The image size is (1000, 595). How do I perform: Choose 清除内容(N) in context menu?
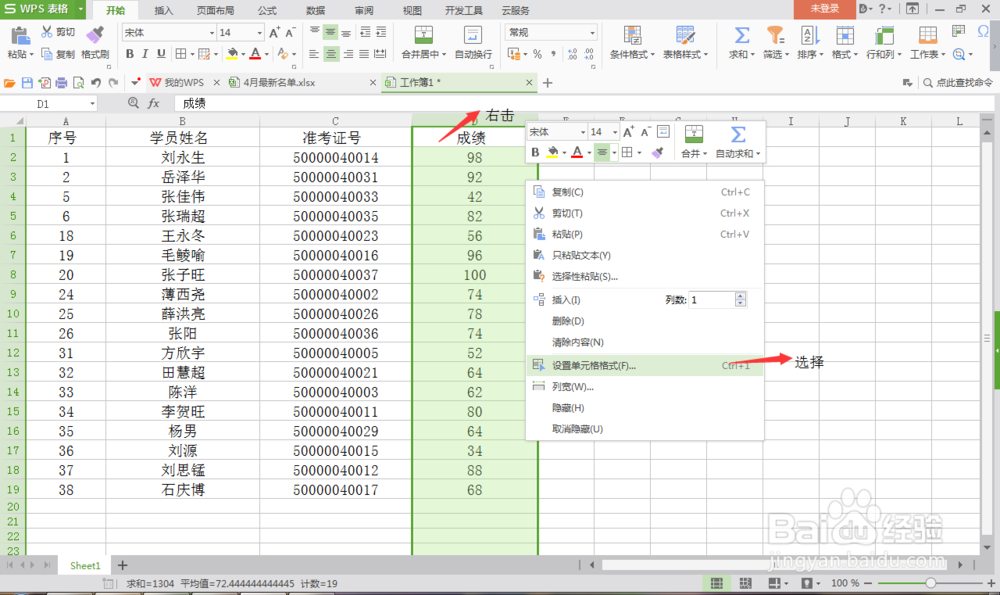tap(645, 342)
